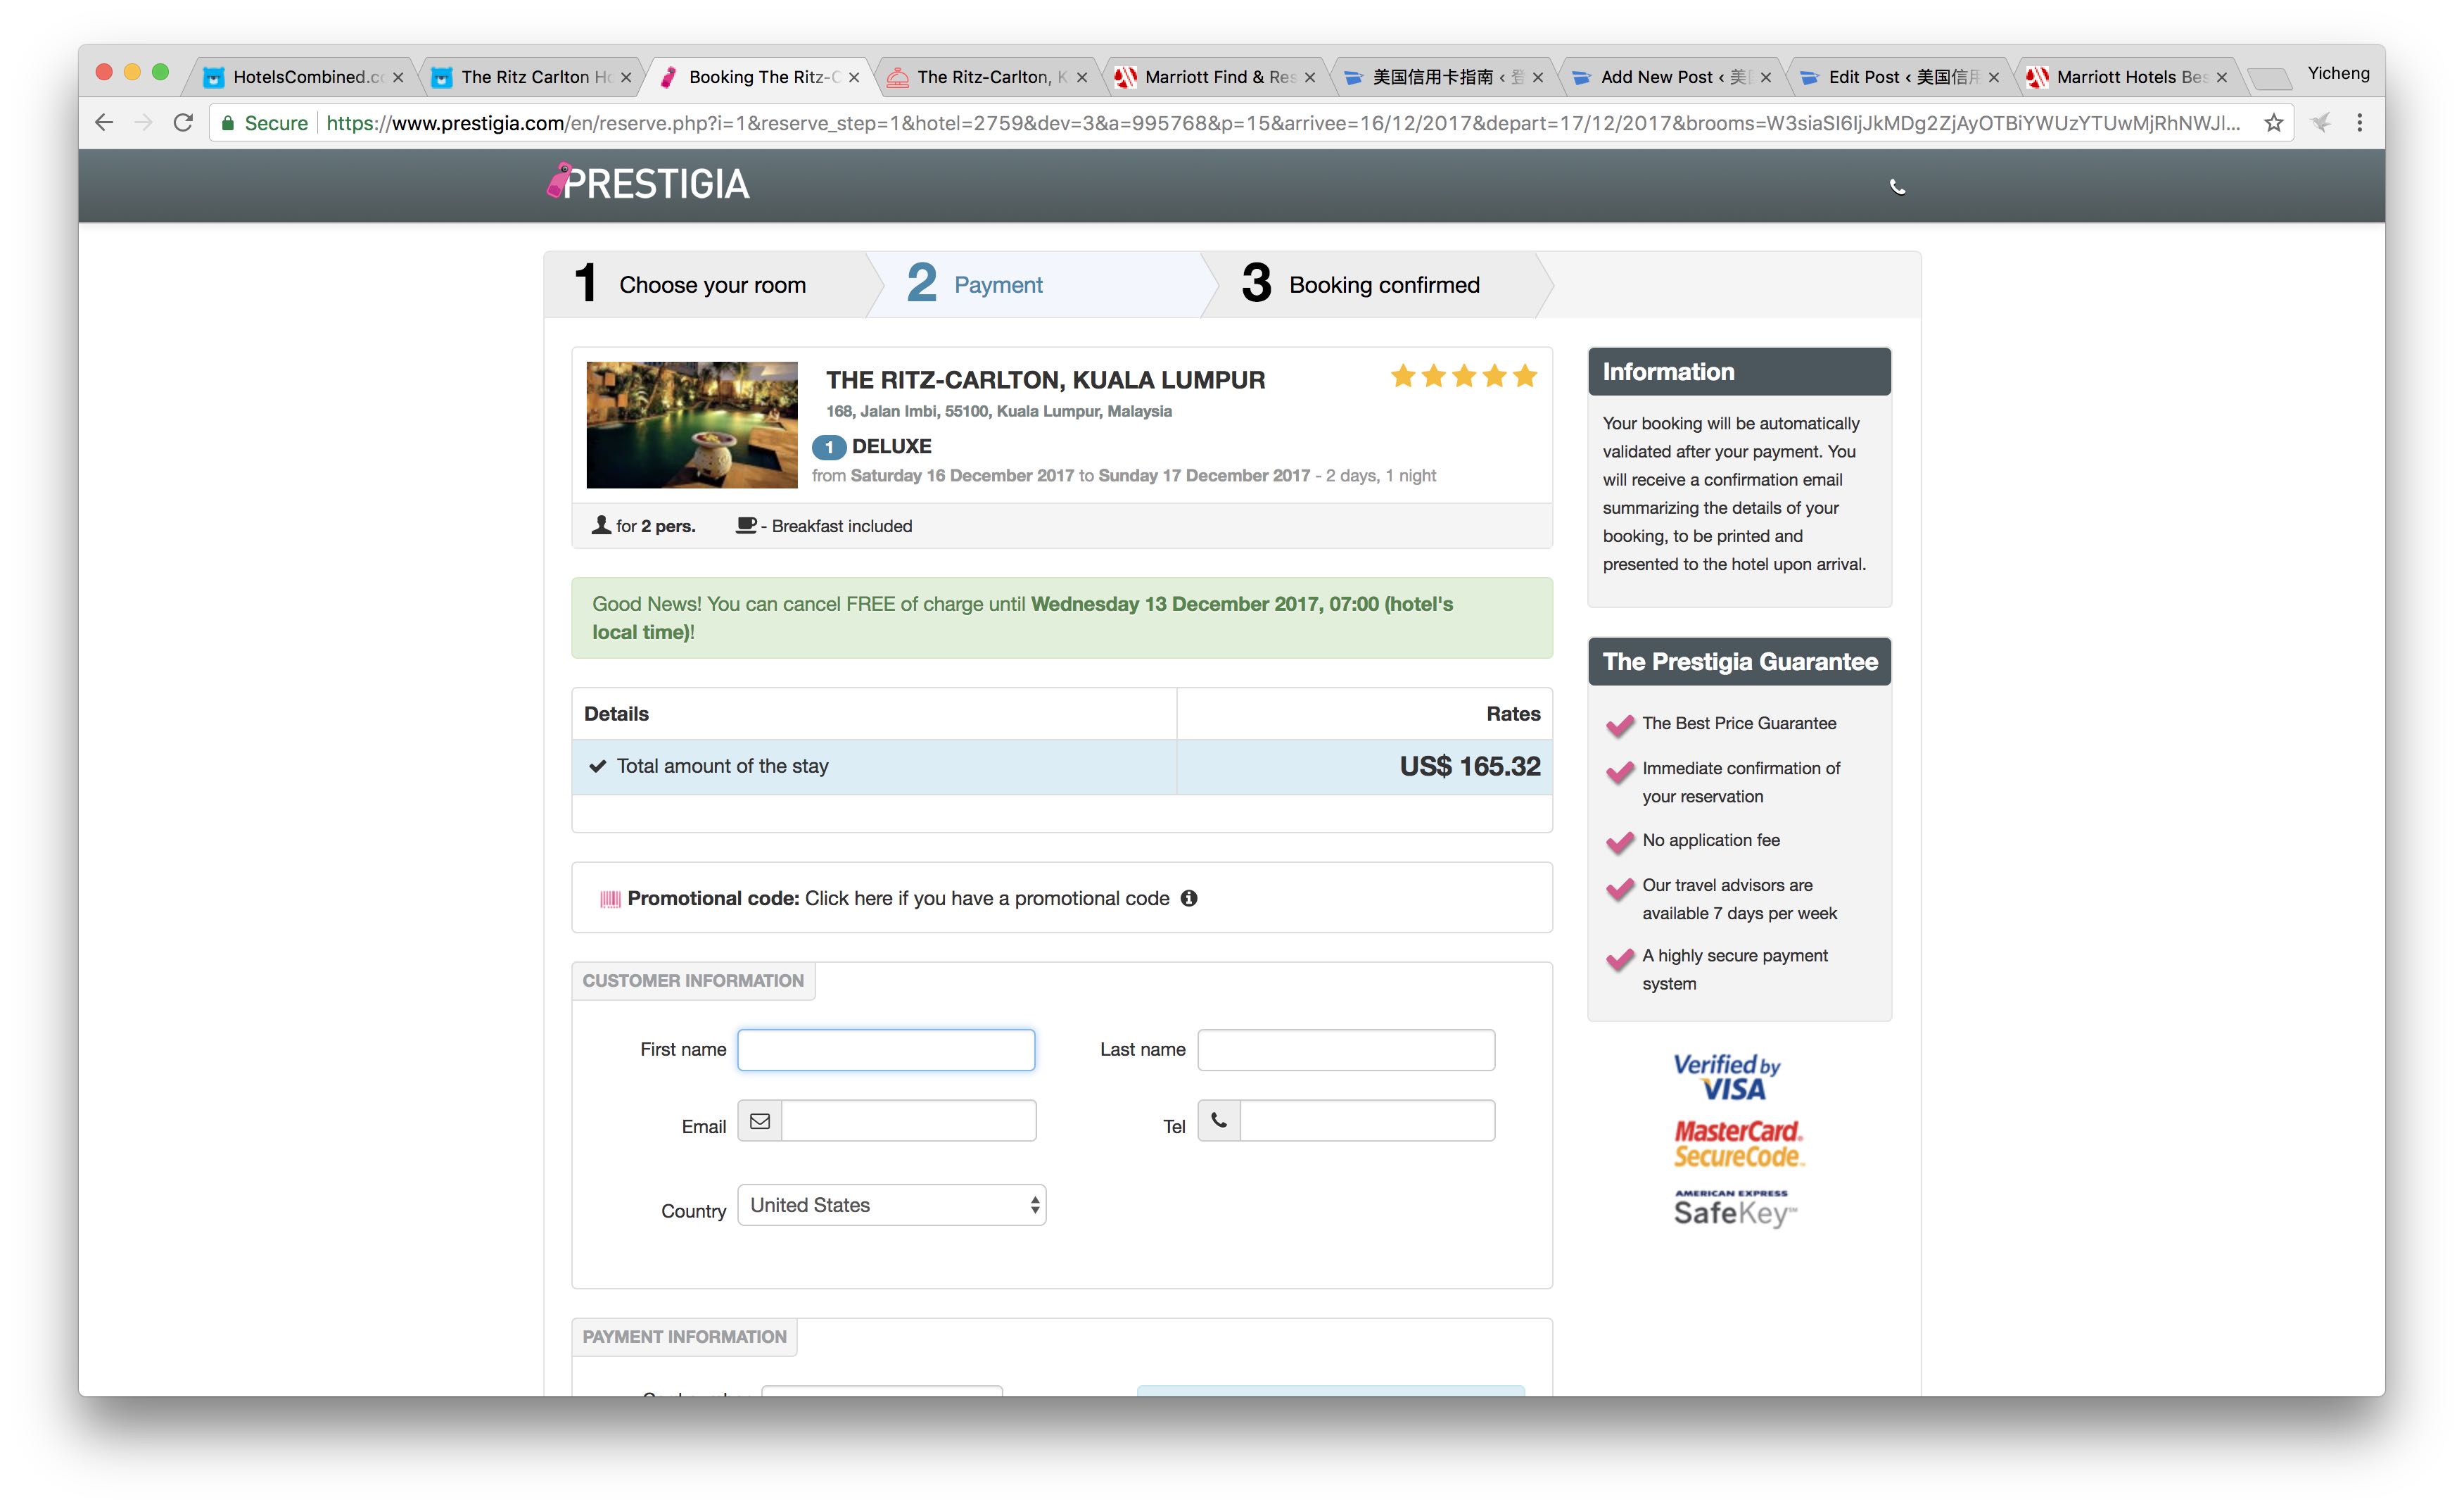Click the Last name input field

[x=1346, y=1050]
